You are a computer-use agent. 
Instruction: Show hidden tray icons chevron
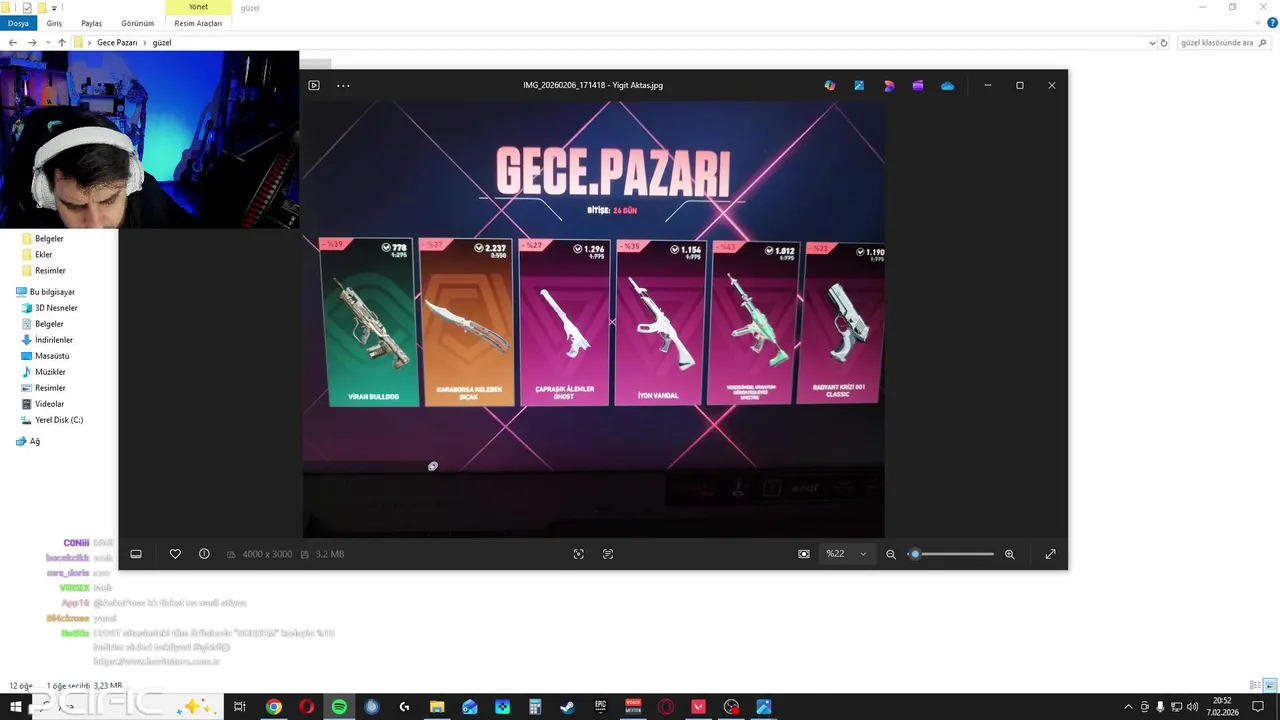(1128, 707)
